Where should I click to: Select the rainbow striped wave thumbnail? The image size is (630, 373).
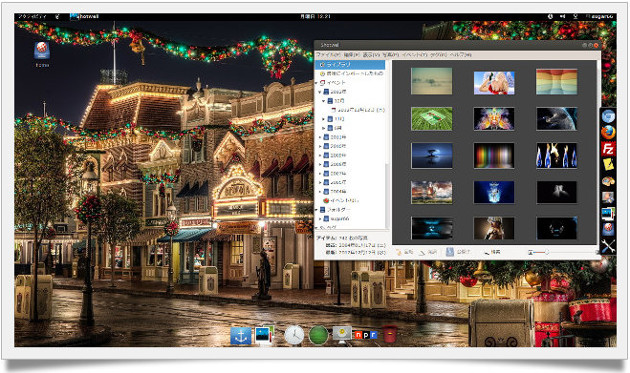click(x=556, y=82)
